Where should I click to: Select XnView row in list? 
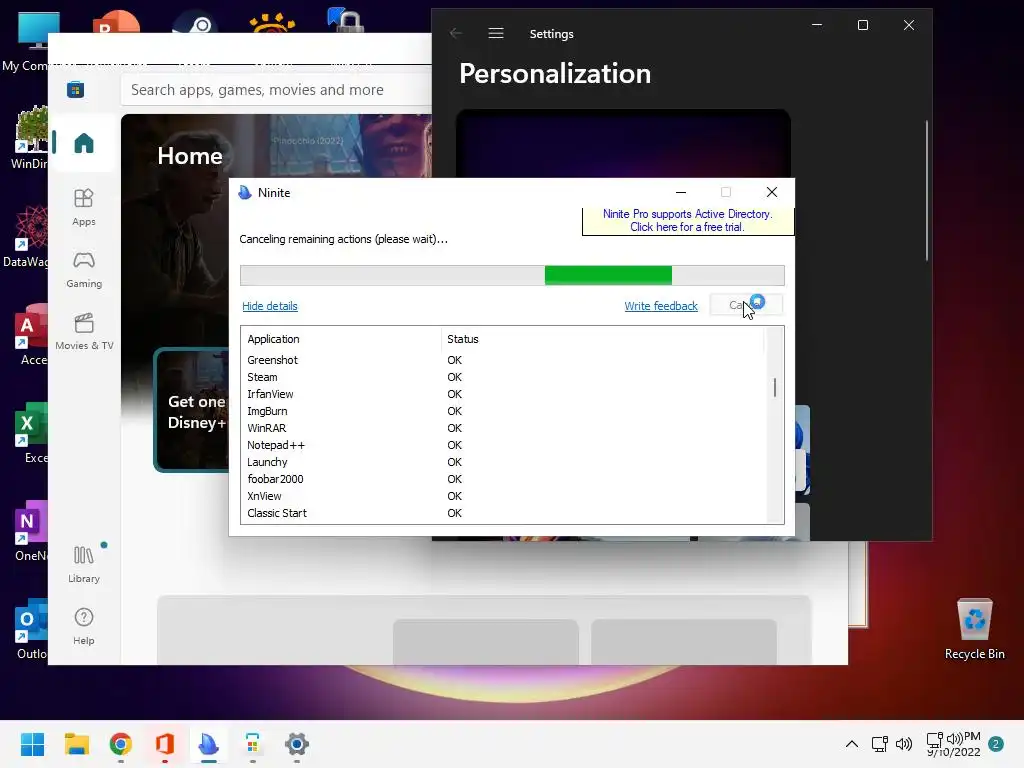pos(503,496)
